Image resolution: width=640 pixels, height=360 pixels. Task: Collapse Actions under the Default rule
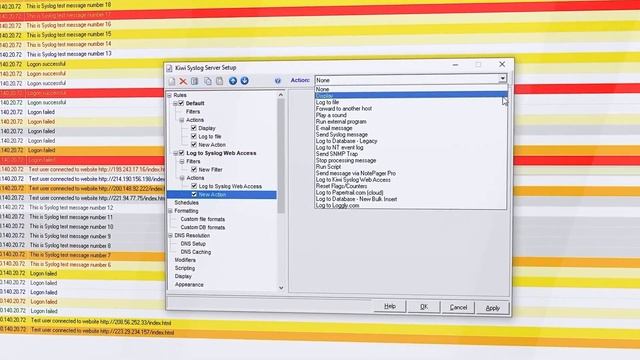[182, 120]
